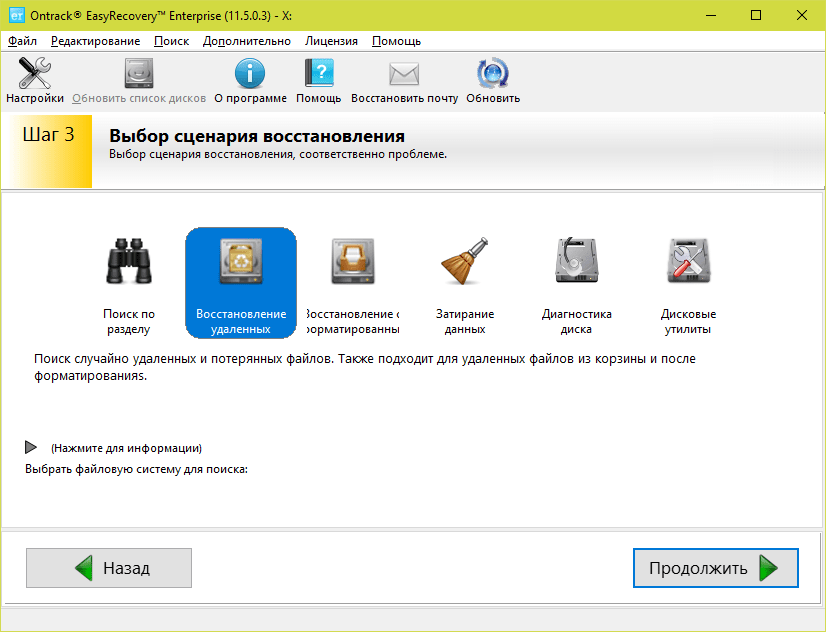Click the EasyRecovery app icon in title bar
The image size is (826, 632).
(x=17, y=15)
